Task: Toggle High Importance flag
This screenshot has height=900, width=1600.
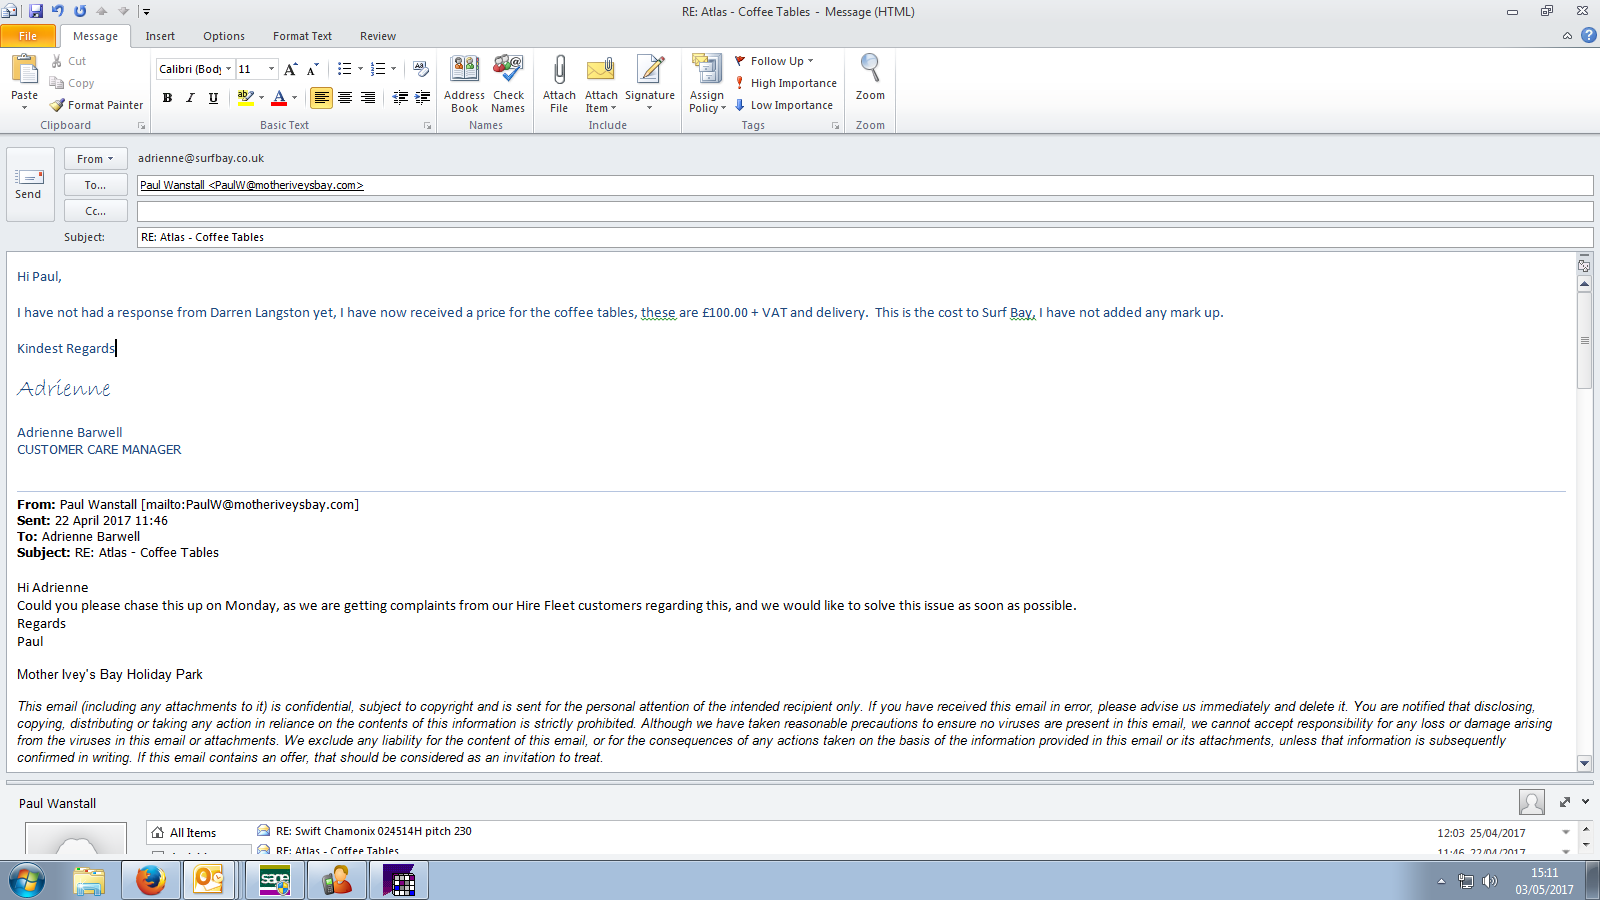Action: (x=785, y=83)
